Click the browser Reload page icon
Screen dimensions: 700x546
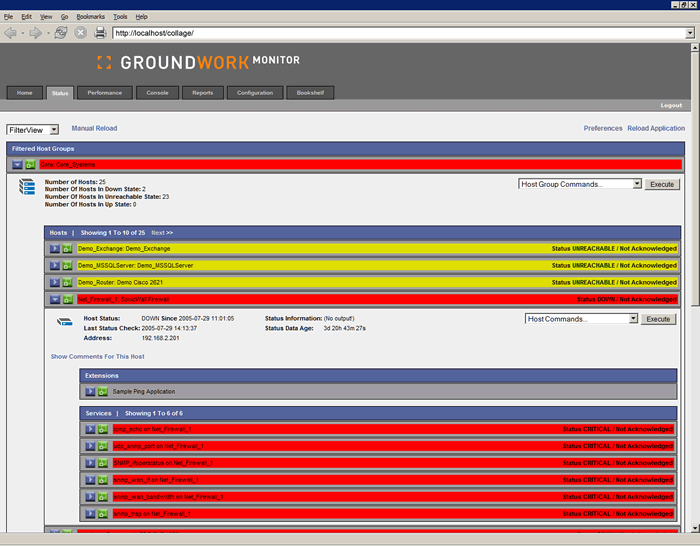(x=61, y=33)
